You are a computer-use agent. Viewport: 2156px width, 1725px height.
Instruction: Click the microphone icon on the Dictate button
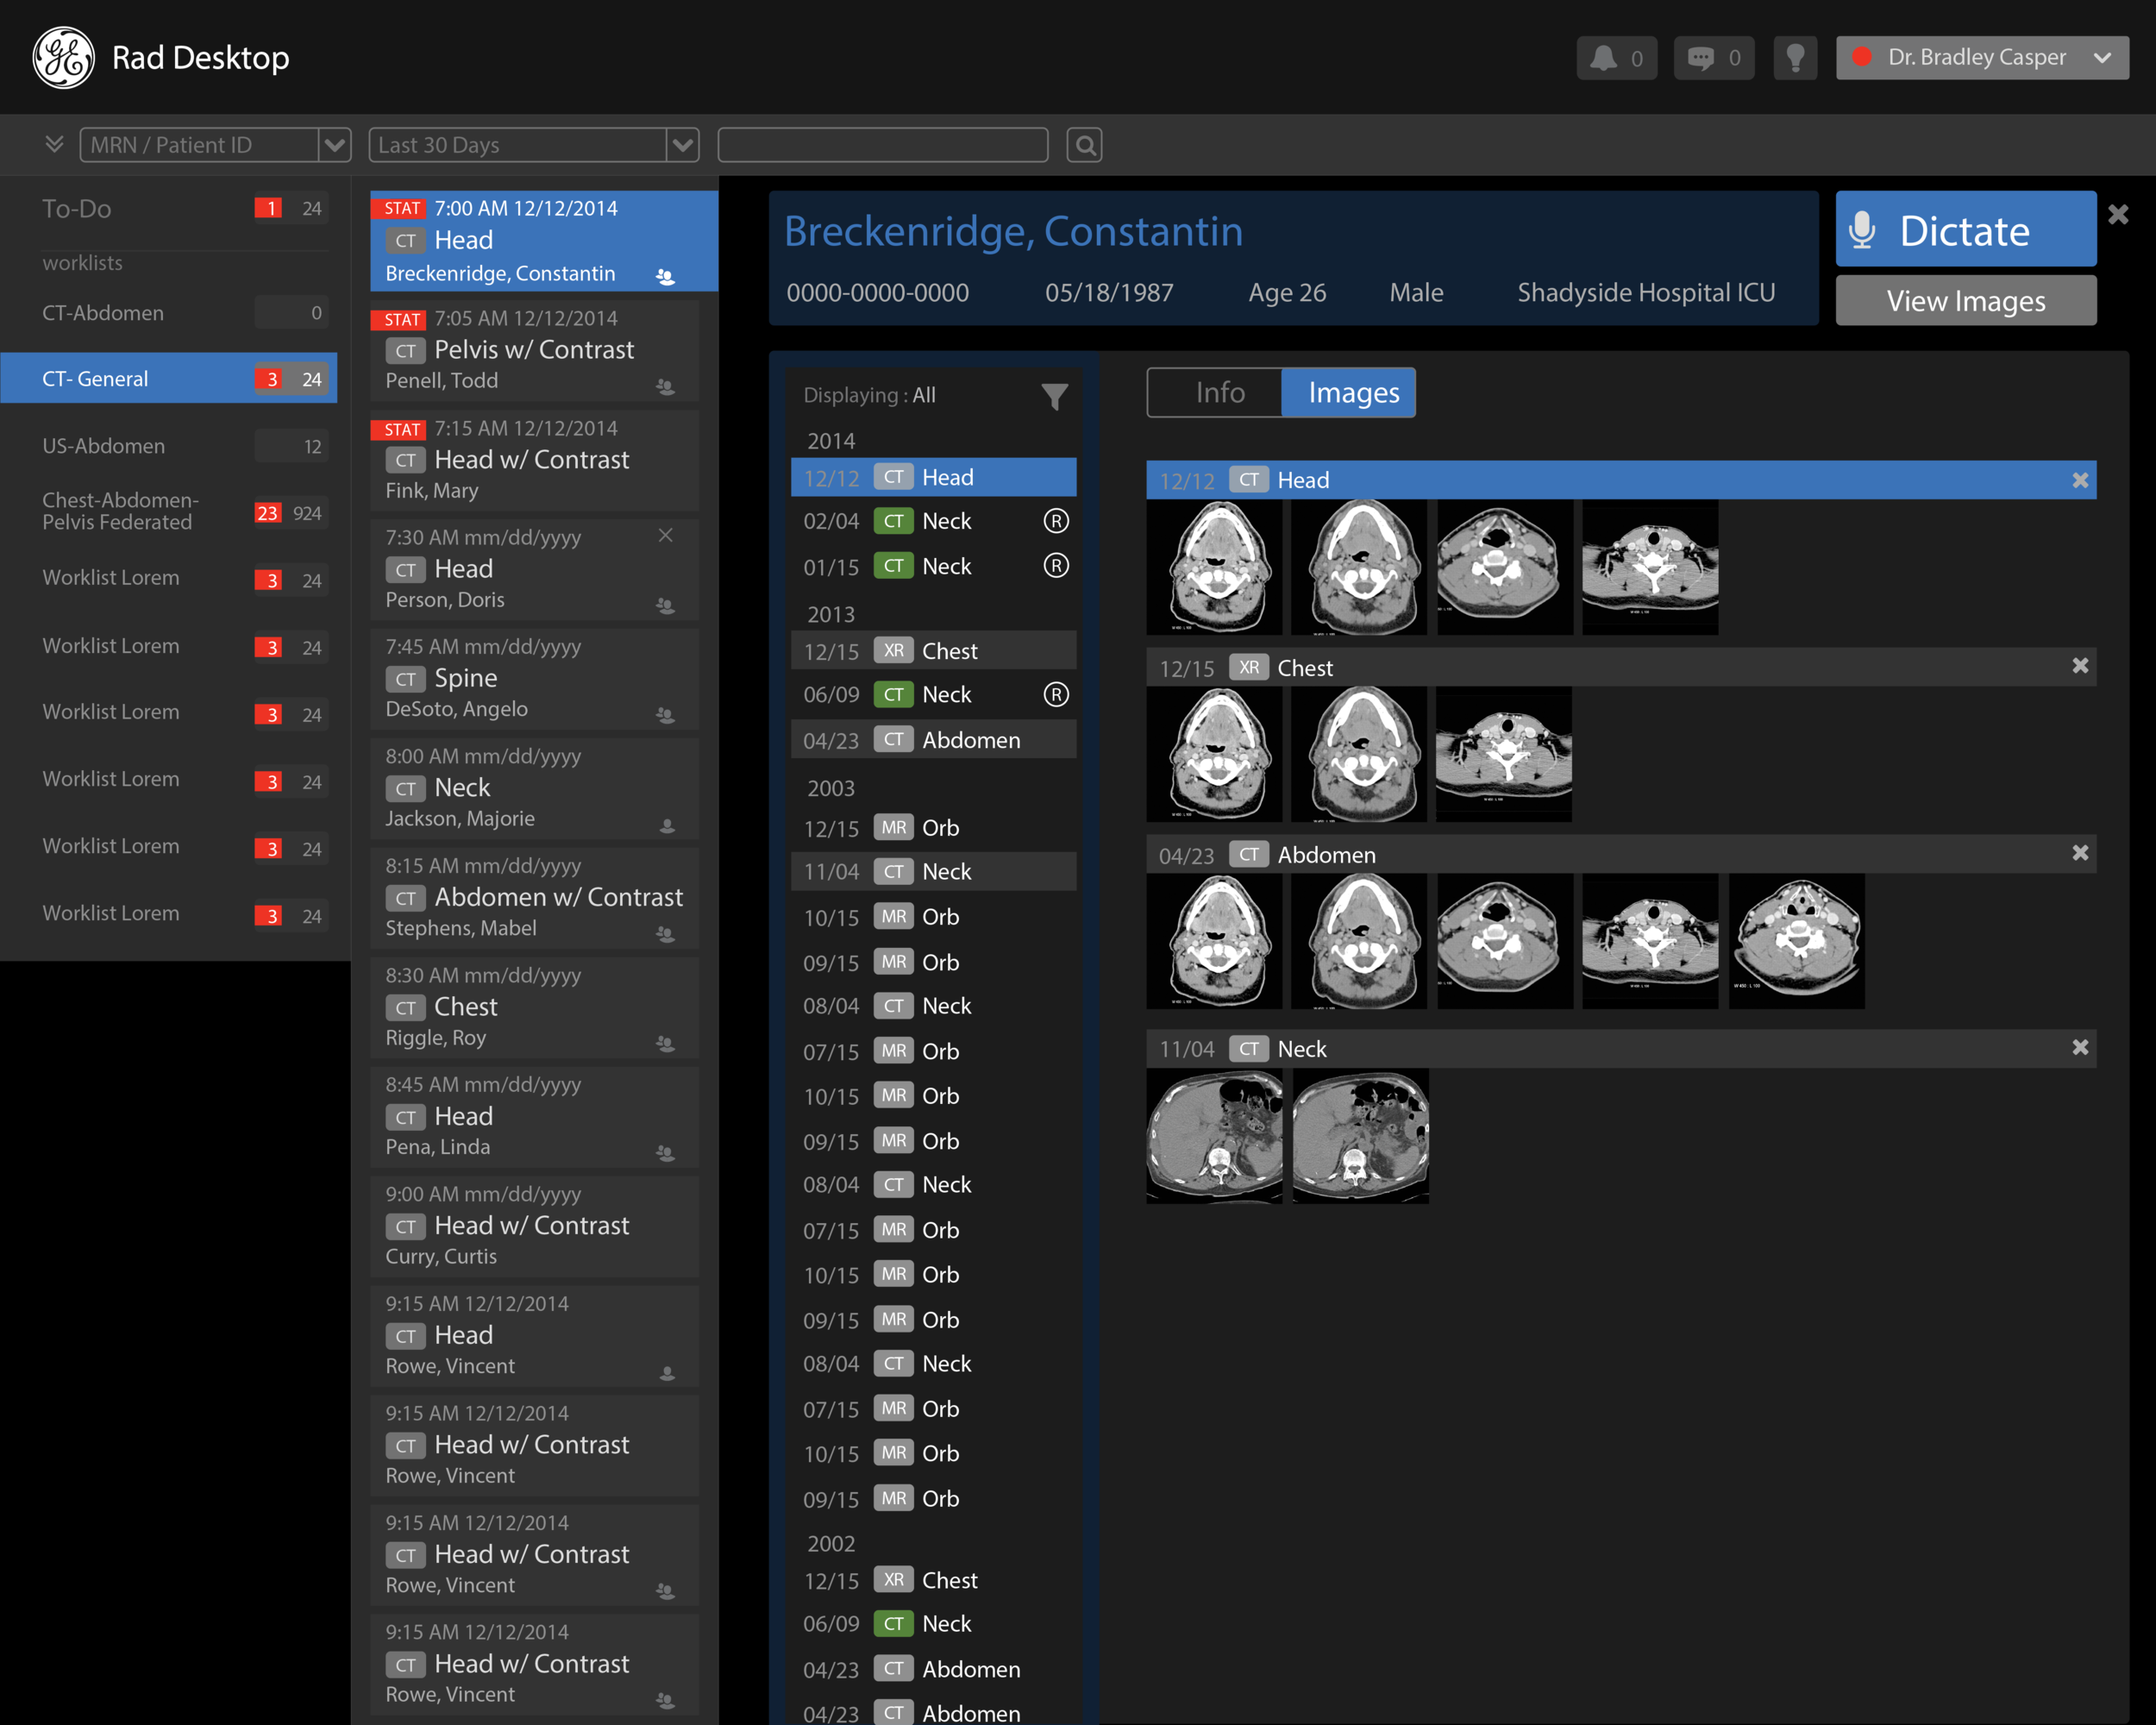tap(1864, 228)
